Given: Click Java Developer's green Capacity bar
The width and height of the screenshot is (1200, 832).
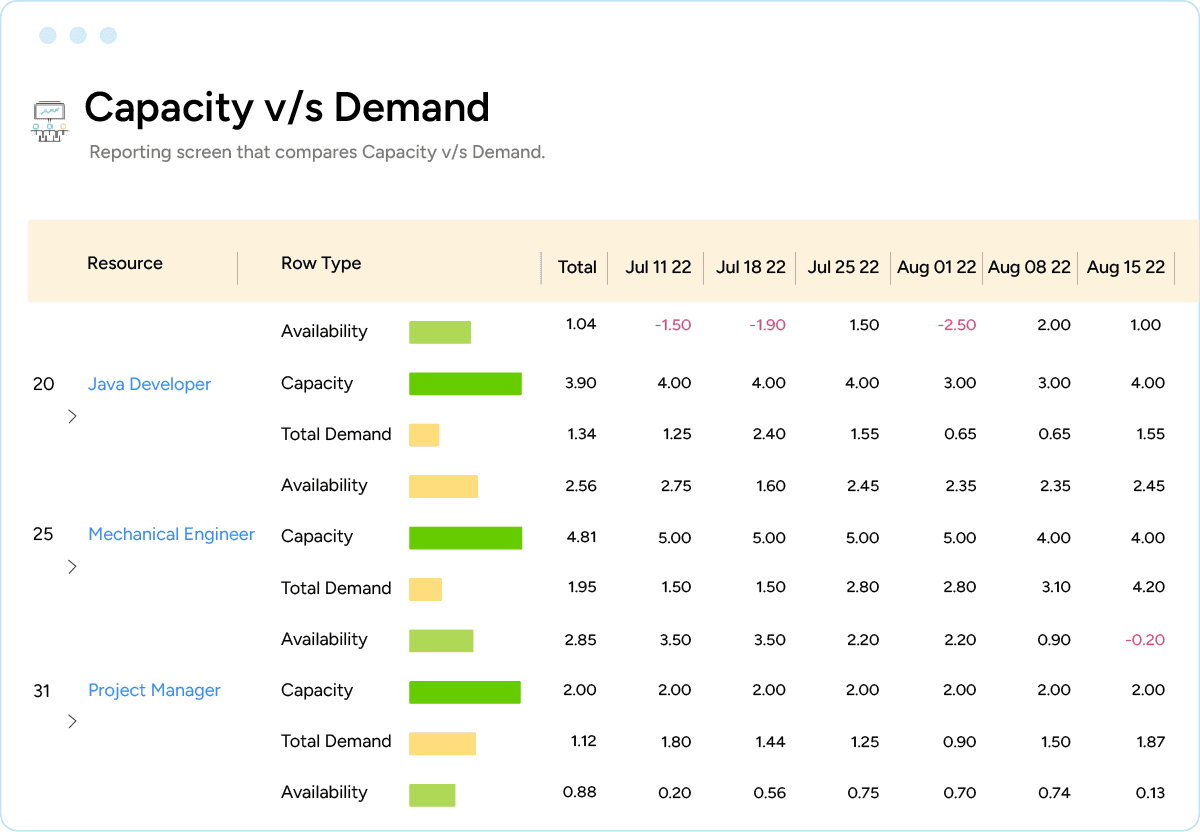Looking at the screenshot, I should point(464,383).
